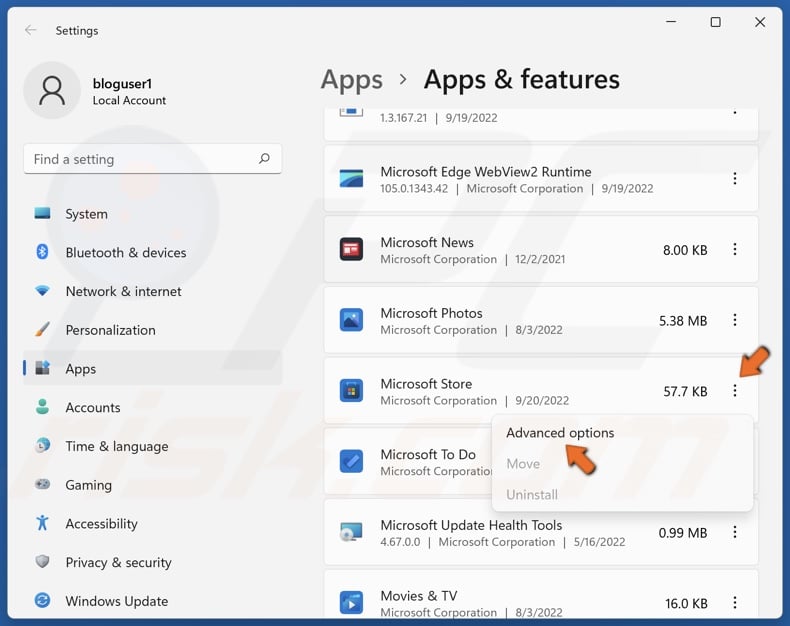Choose Move in the context menu
The width and height of the screenshot is (790, 626).
pos(622,464)
